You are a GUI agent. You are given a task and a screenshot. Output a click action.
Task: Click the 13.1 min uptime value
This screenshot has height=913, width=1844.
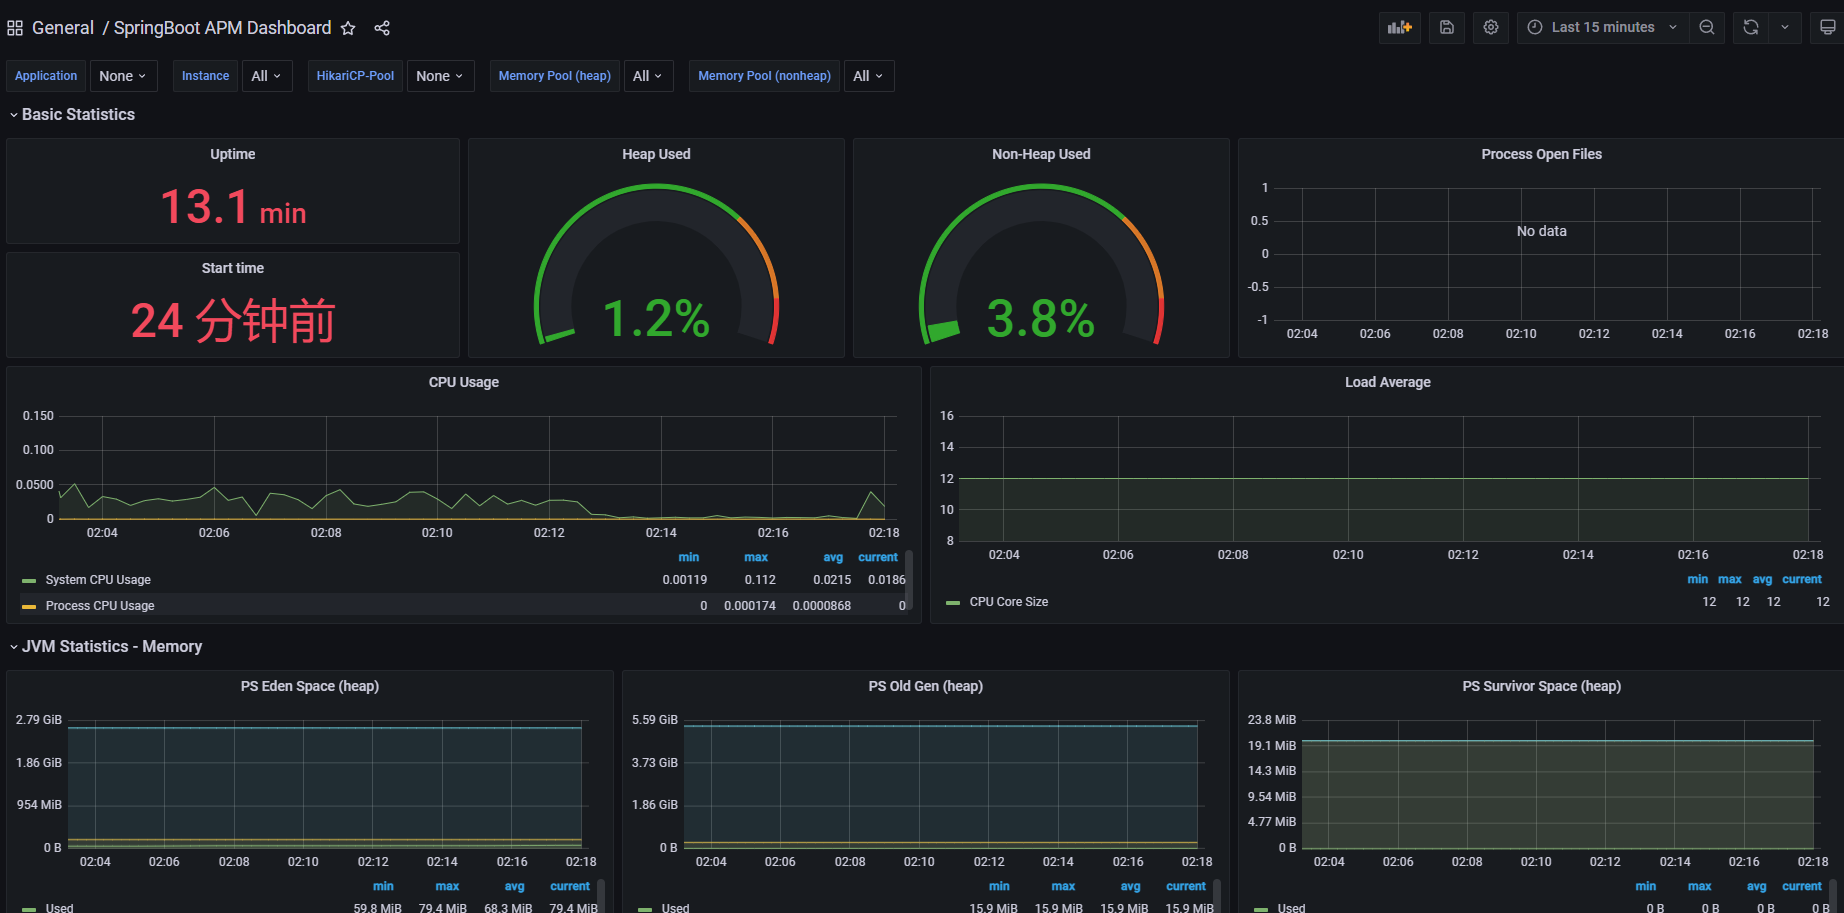[233, 207]
